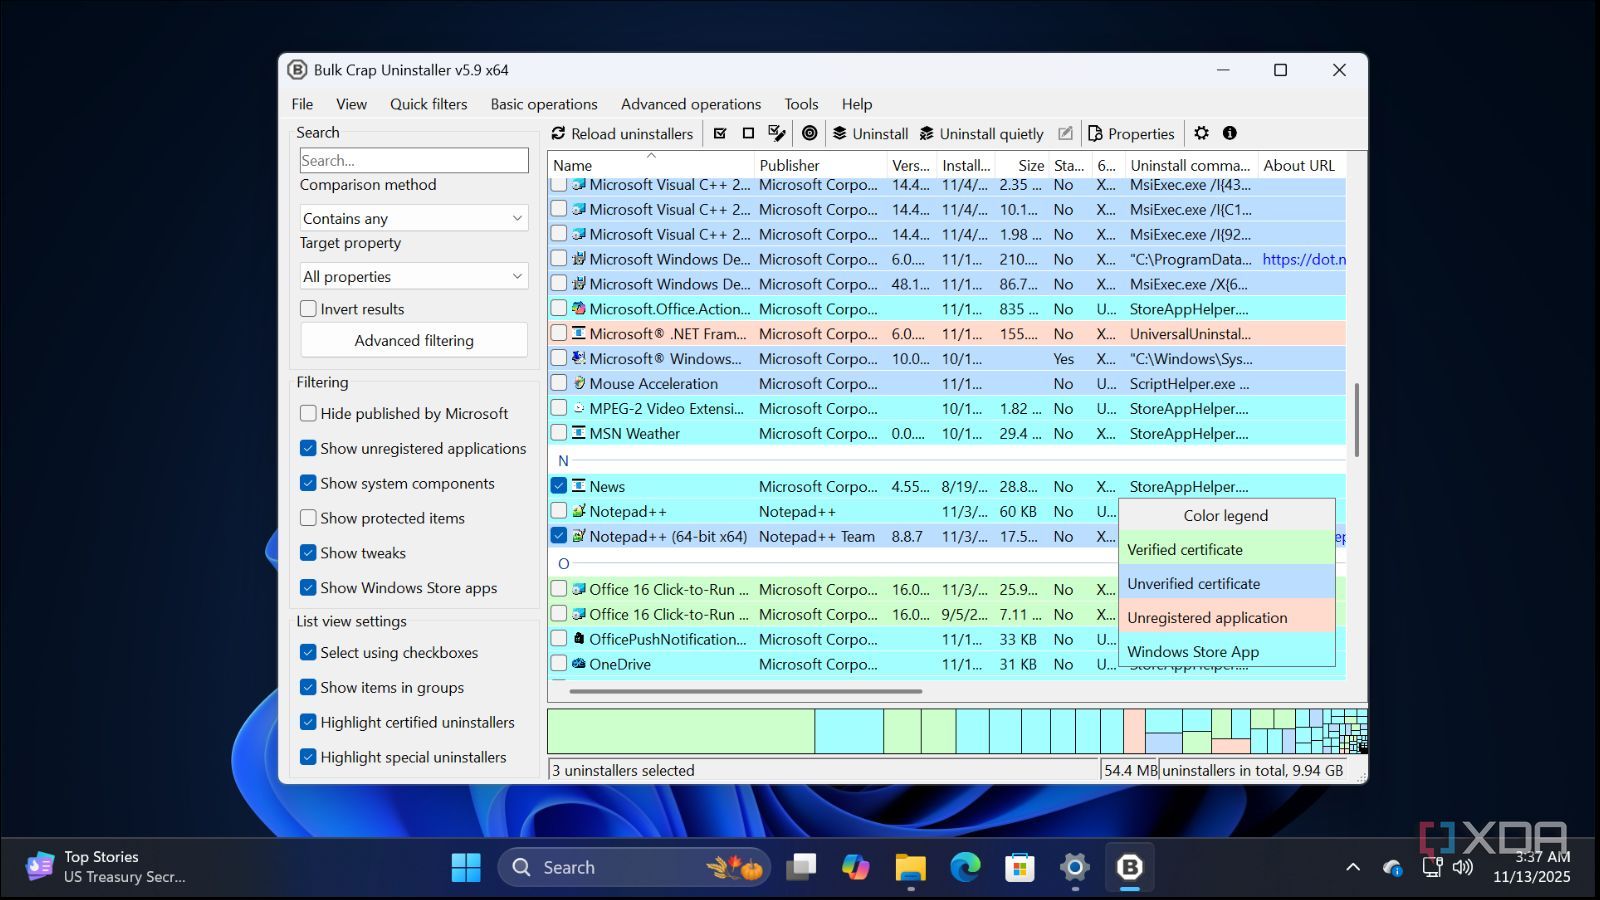Open Windows Start menu
The height and width of the screenshot is (900, 1600).
[466, 867]
